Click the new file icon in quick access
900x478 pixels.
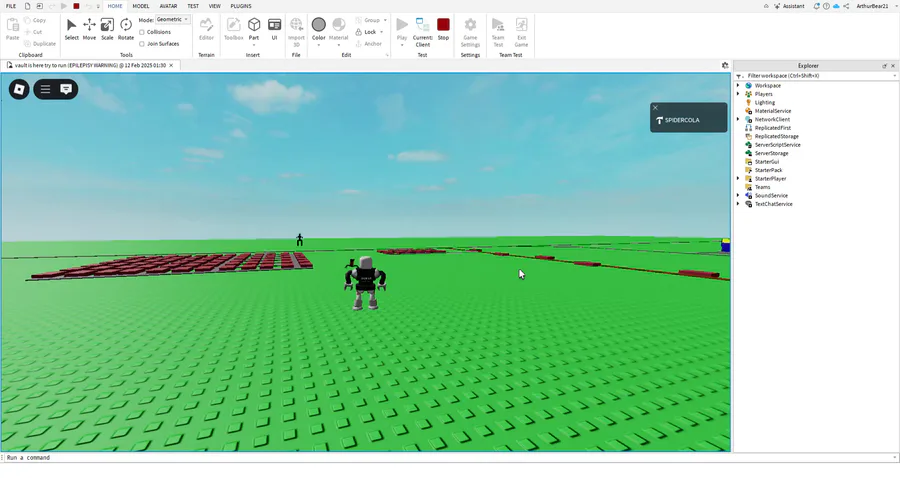(x=27, y=6)
